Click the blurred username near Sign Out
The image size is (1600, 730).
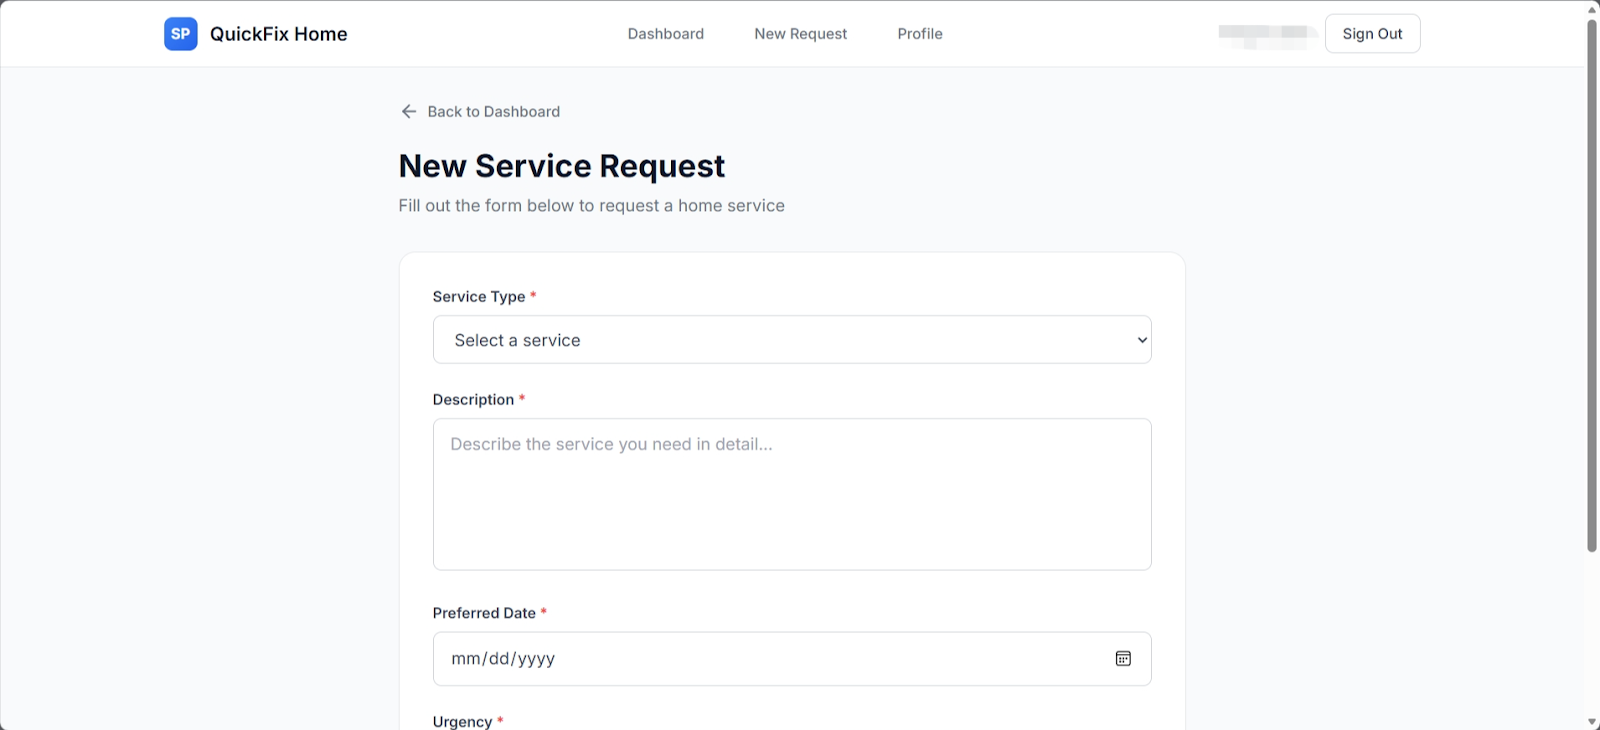(1265, 36)
